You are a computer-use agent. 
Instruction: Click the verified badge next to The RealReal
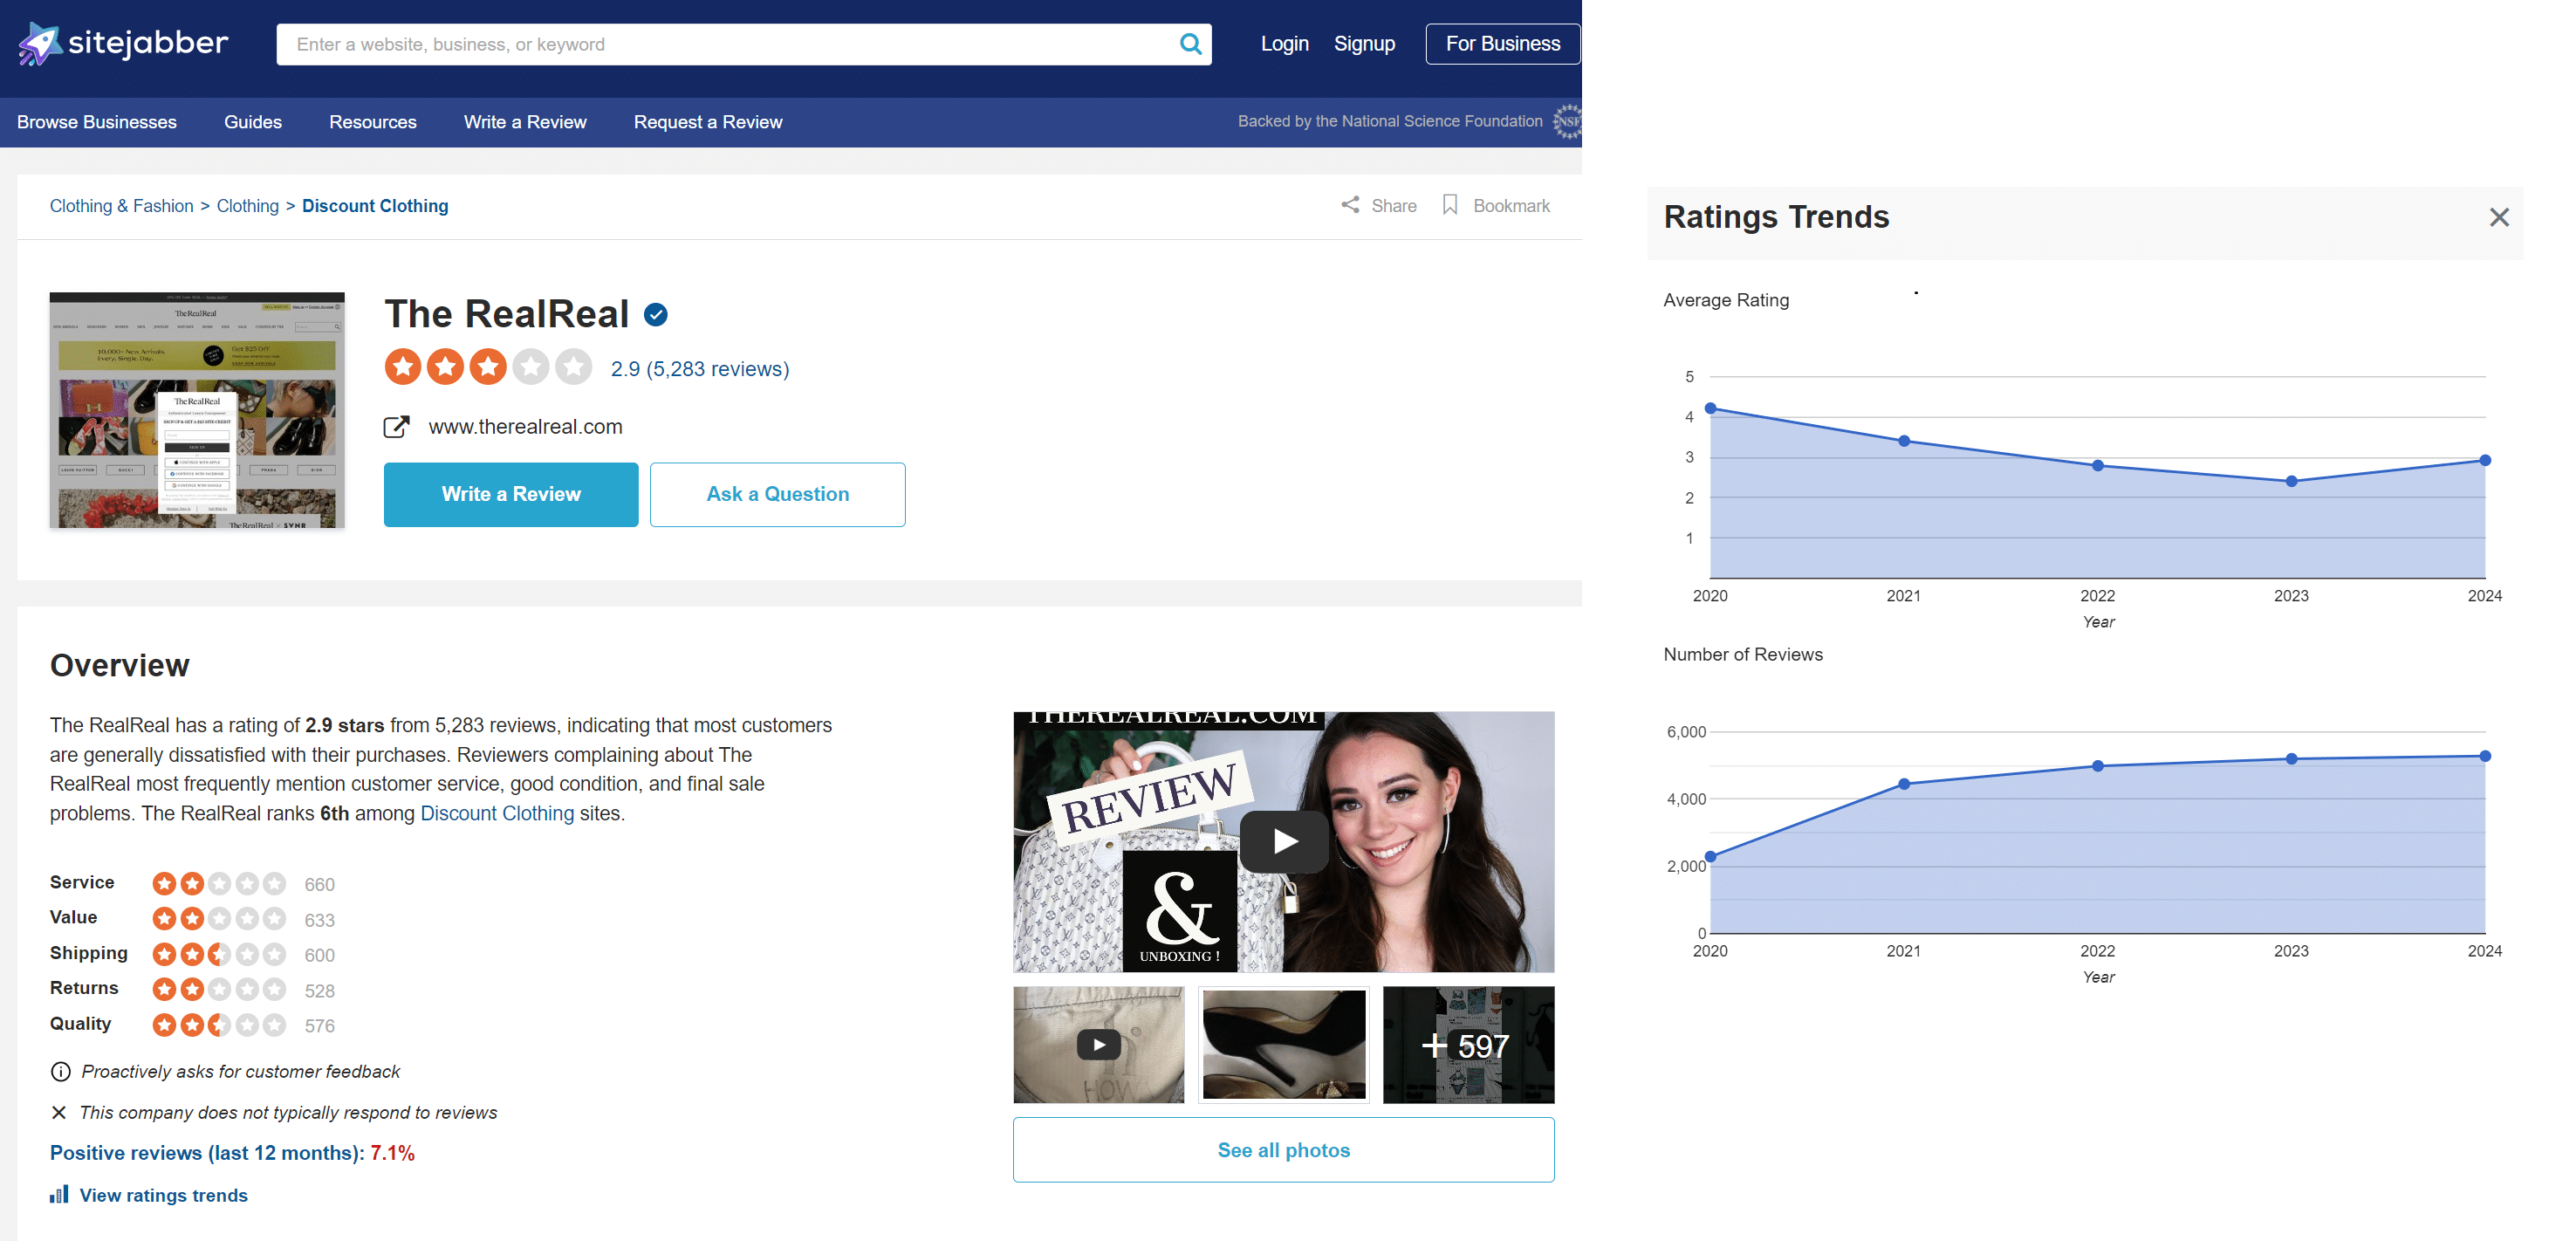(656, 315)
